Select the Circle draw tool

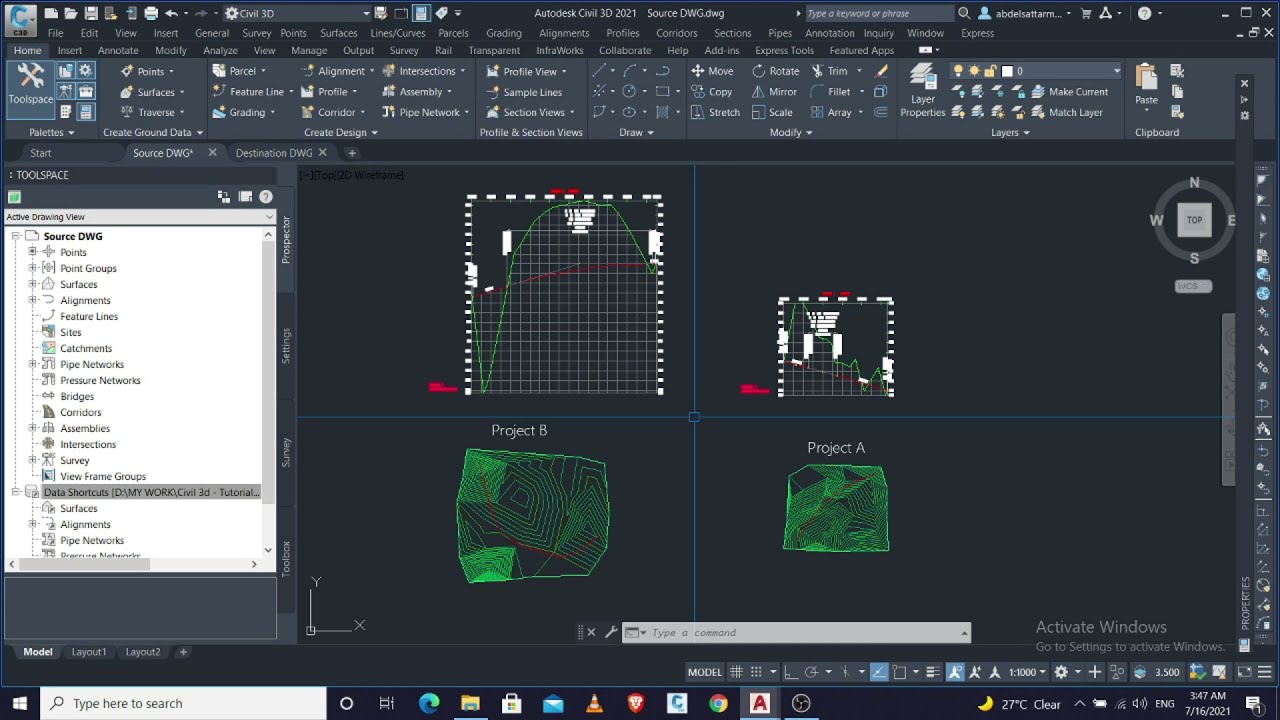tap(629, 92)
